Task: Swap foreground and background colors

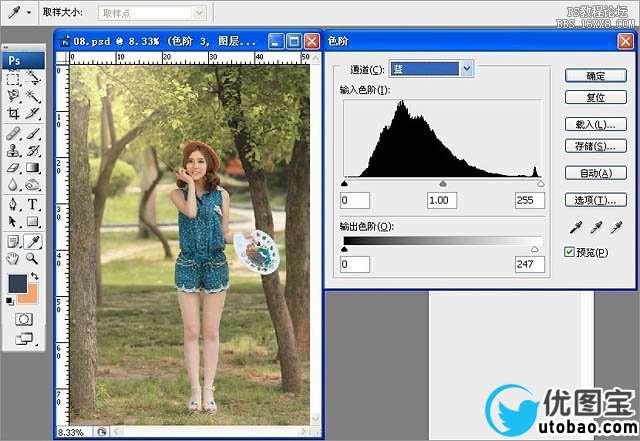Action: 35,276
